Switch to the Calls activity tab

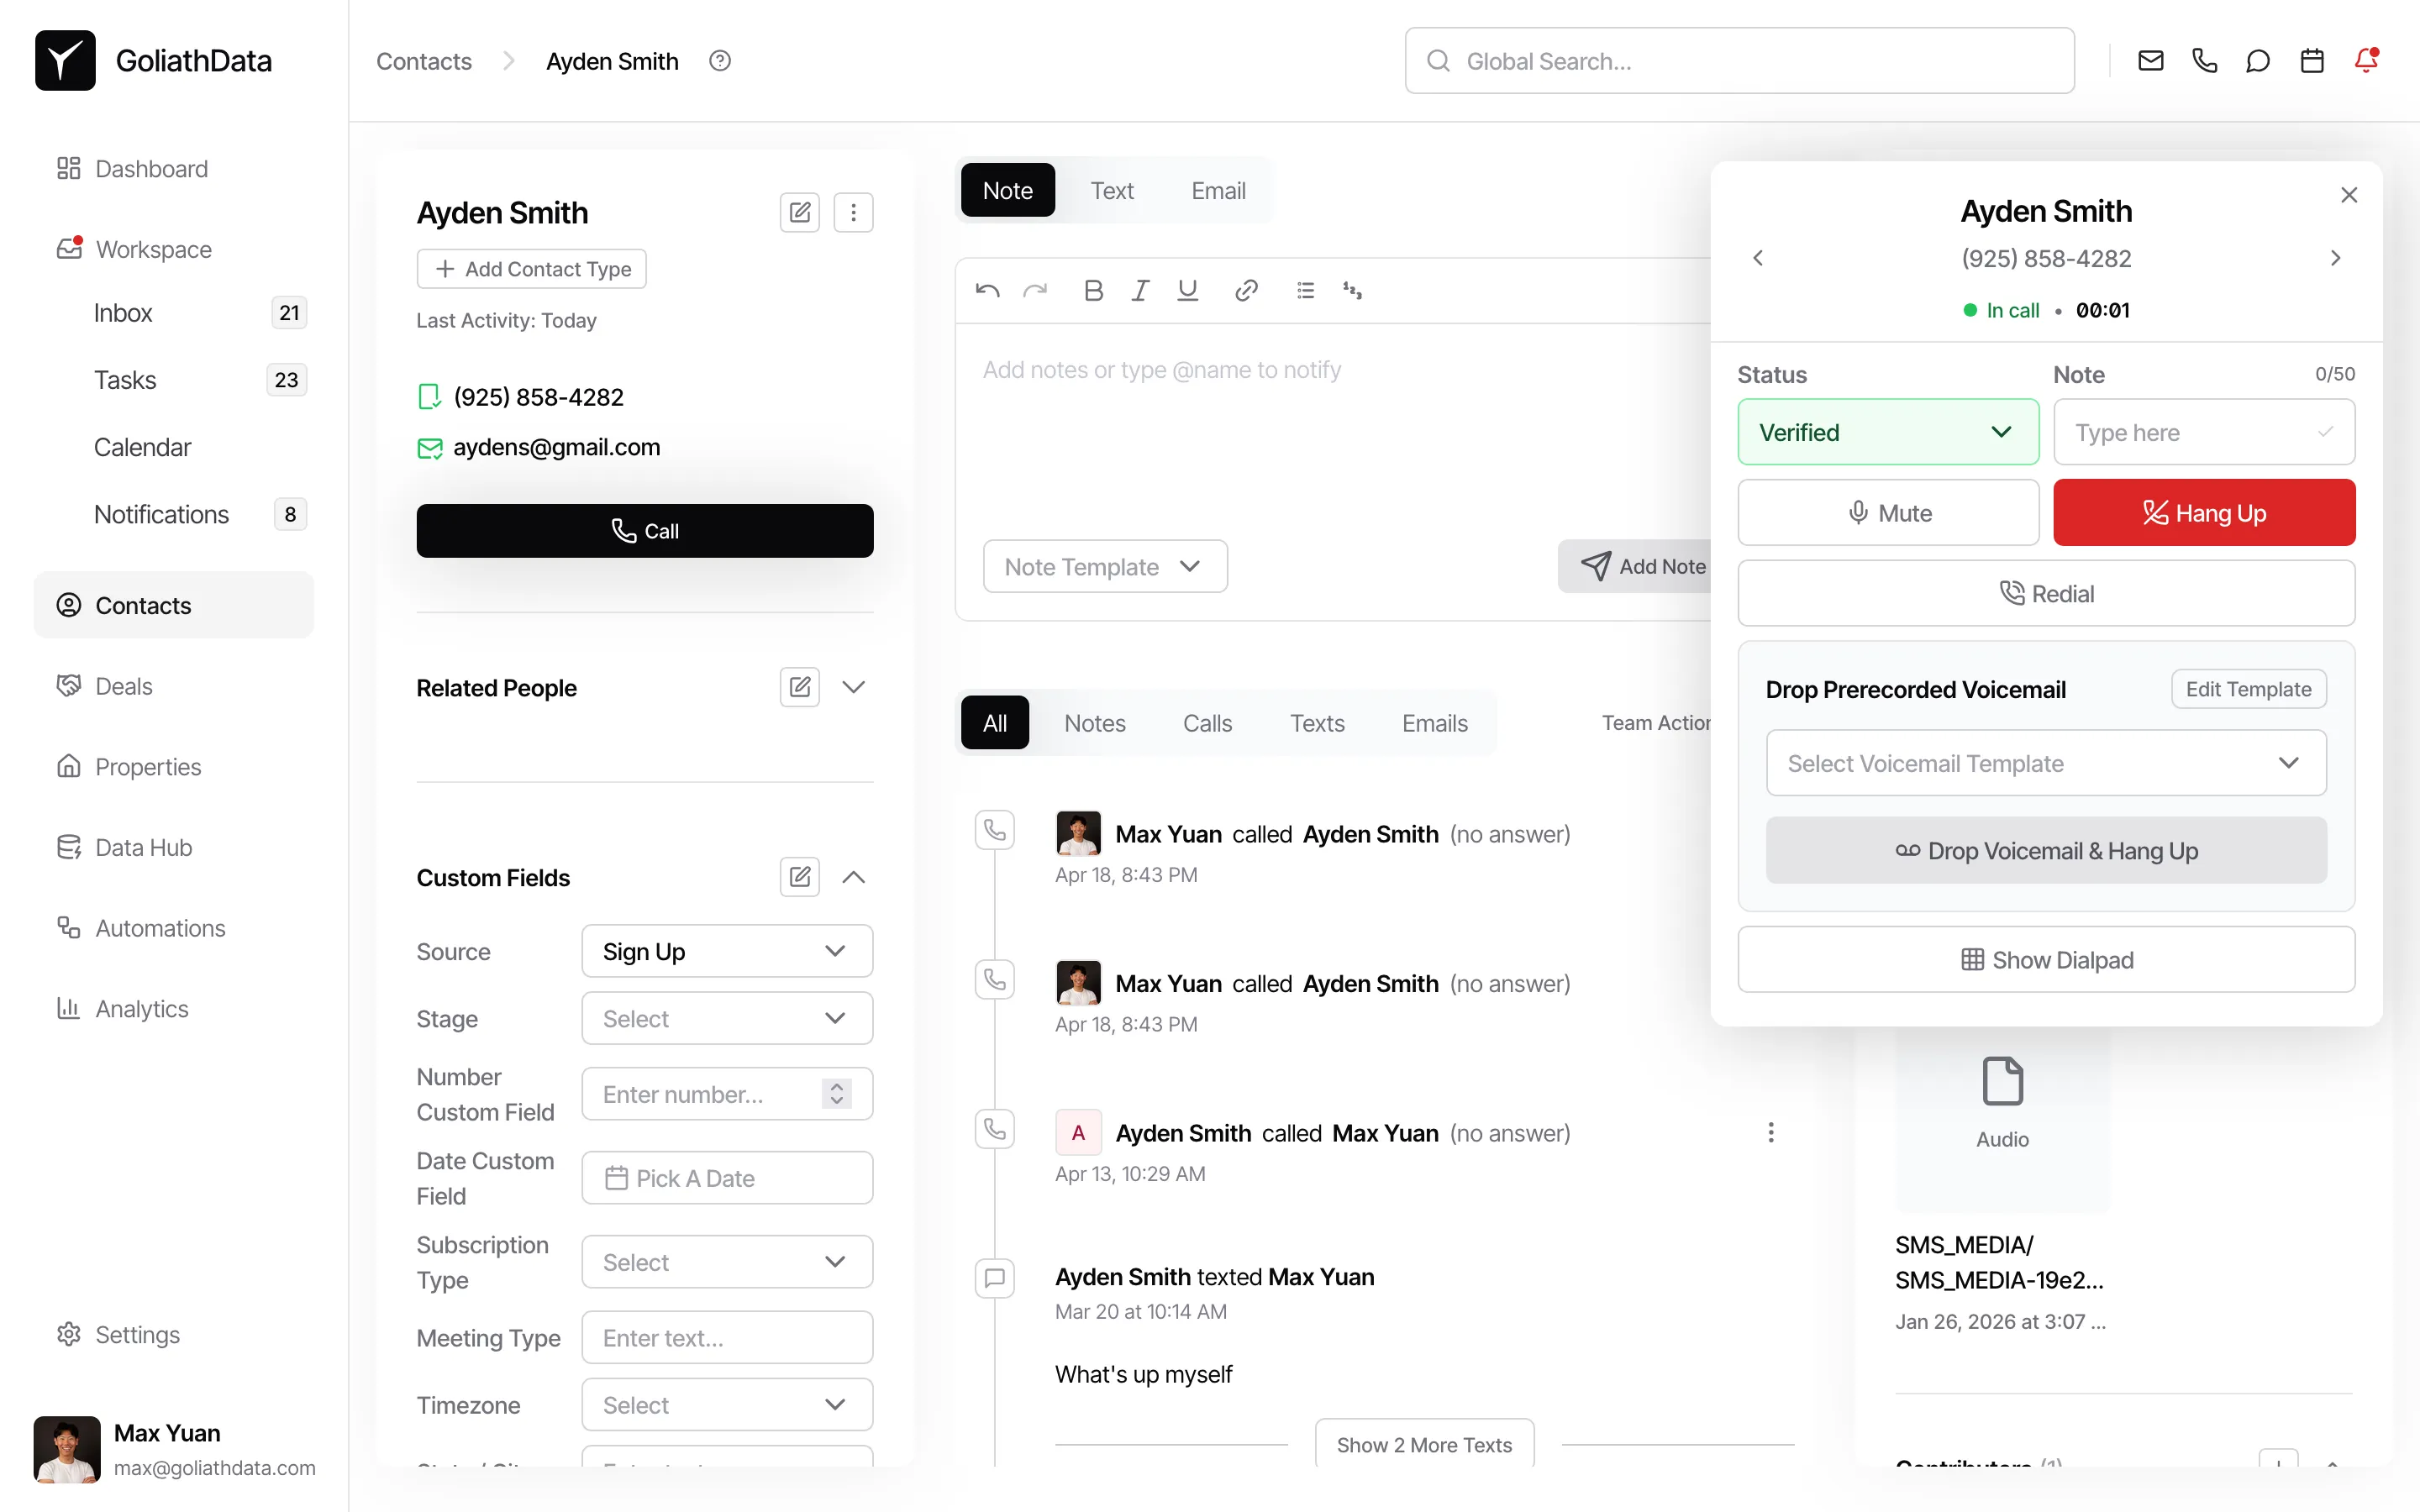[1207, 723]
